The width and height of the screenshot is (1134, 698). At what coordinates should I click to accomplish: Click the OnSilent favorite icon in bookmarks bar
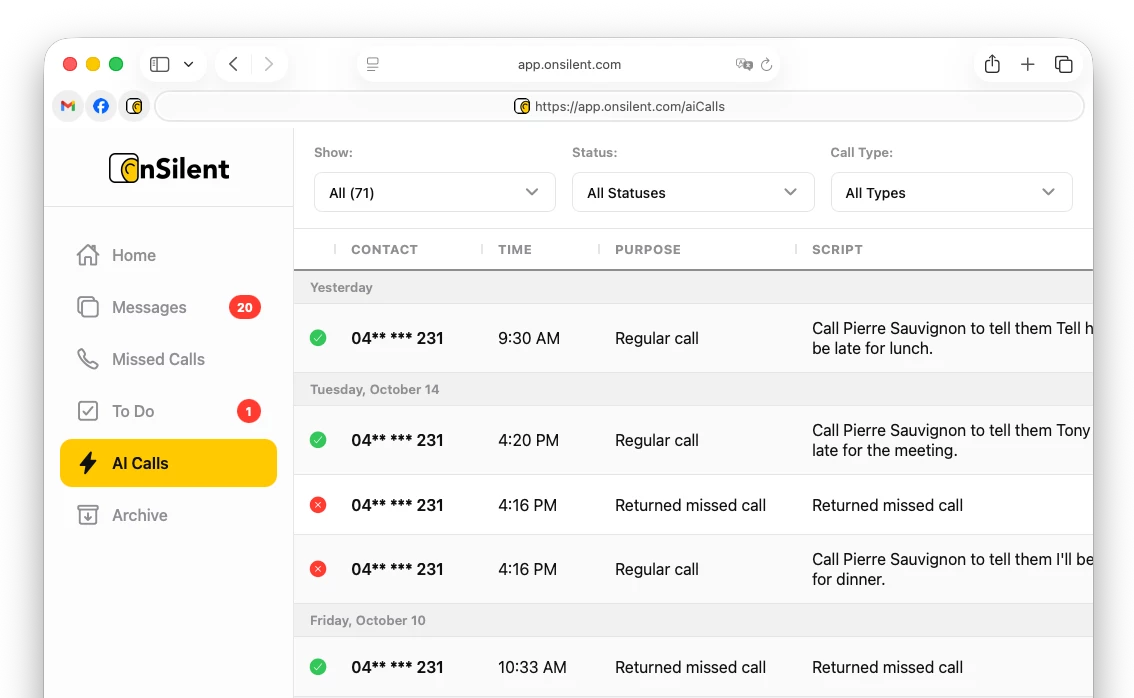tap(134, 106)
